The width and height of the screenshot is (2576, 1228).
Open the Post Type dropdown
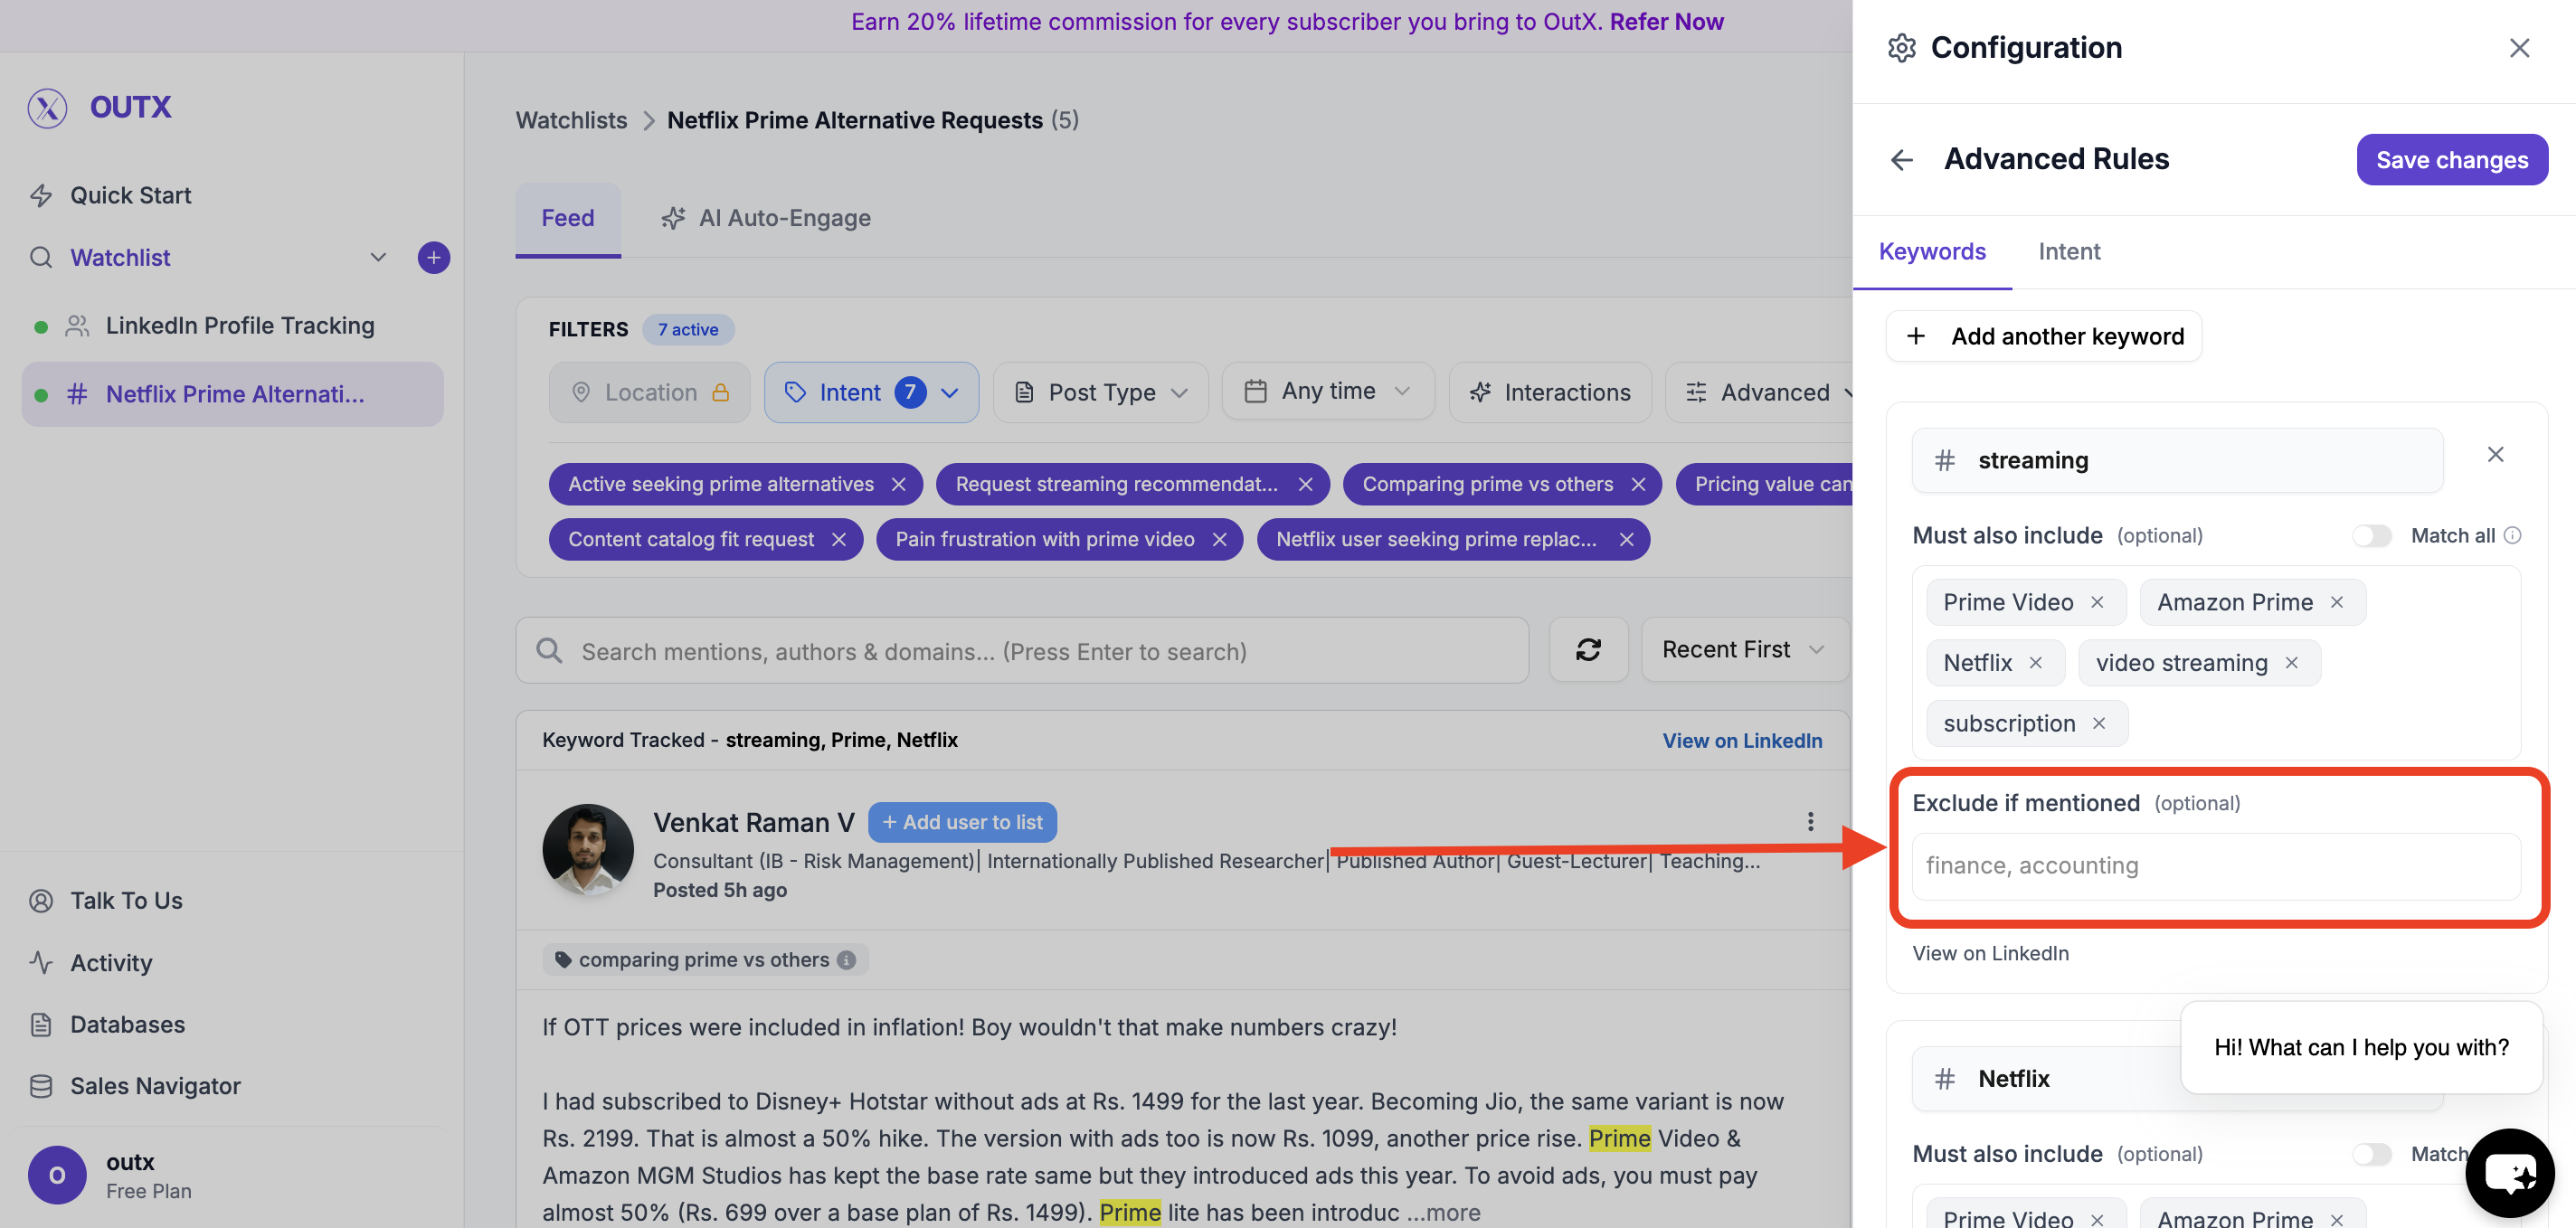1101,392
